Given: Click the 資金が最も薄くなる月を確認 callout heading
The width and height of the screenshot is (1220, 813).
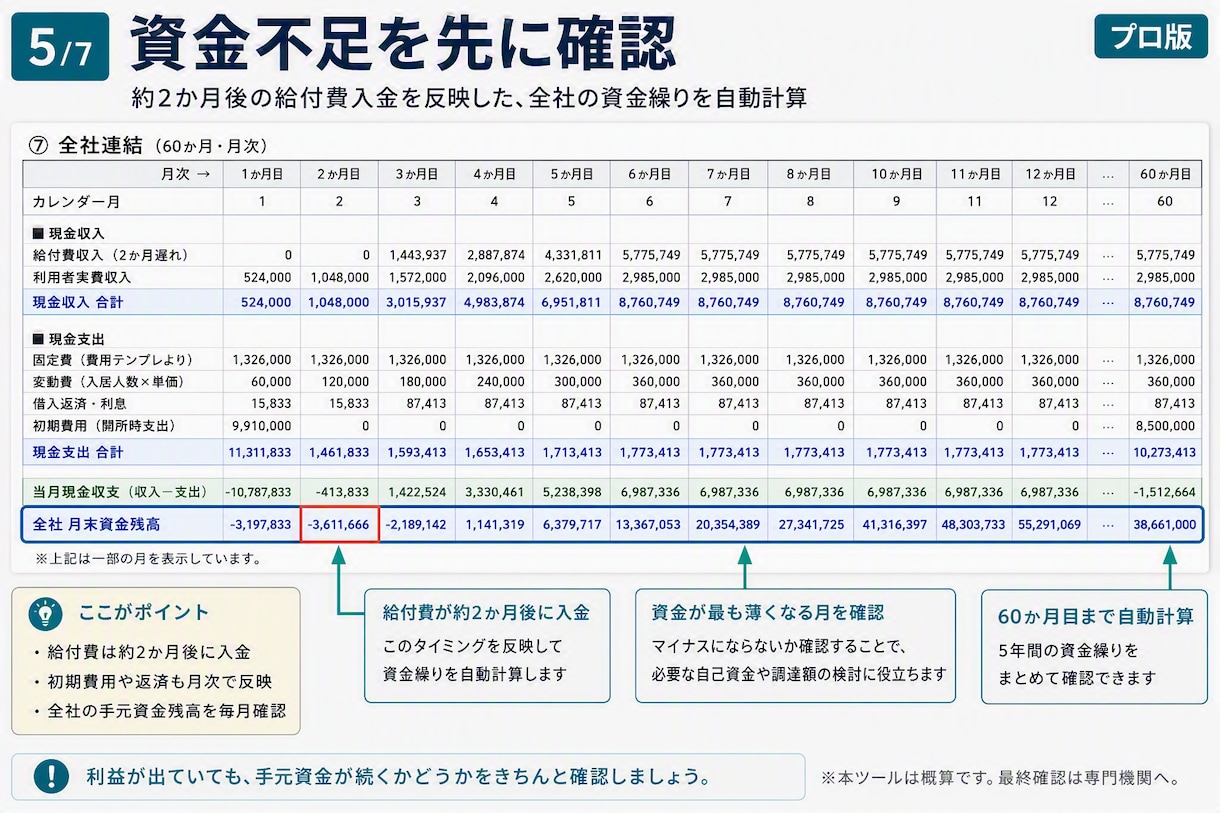Looking at the screenshot, I should click(x=768, y=612).
